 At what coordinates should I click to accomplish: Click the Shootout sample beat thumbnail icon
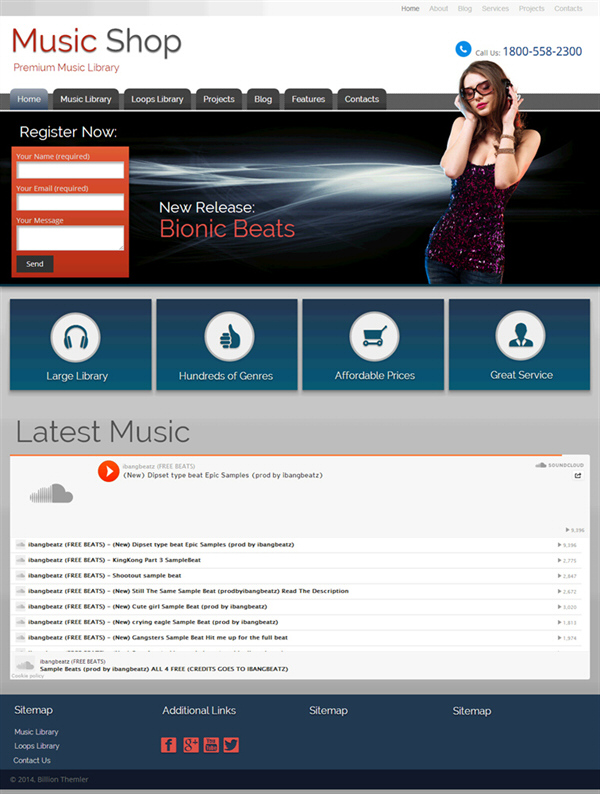click(x=21, y=576)
